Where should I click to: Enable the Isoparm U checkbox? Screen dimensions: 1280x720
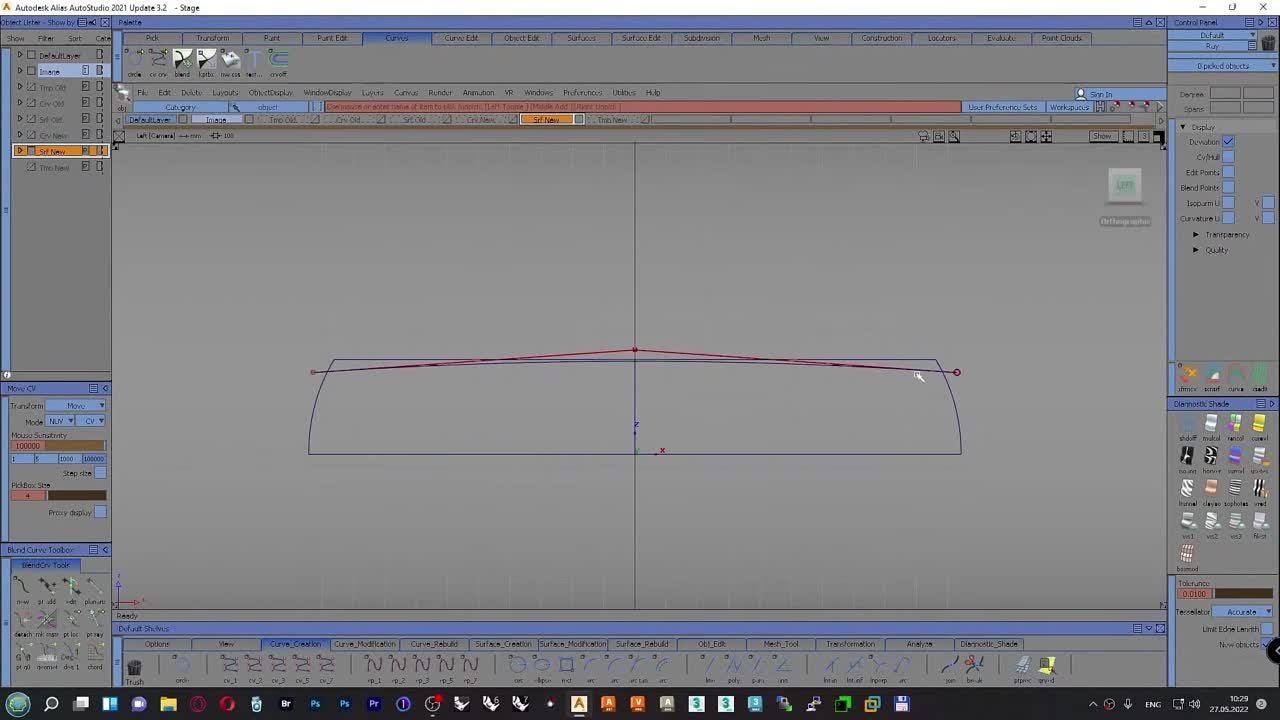tap(1228, 203)
